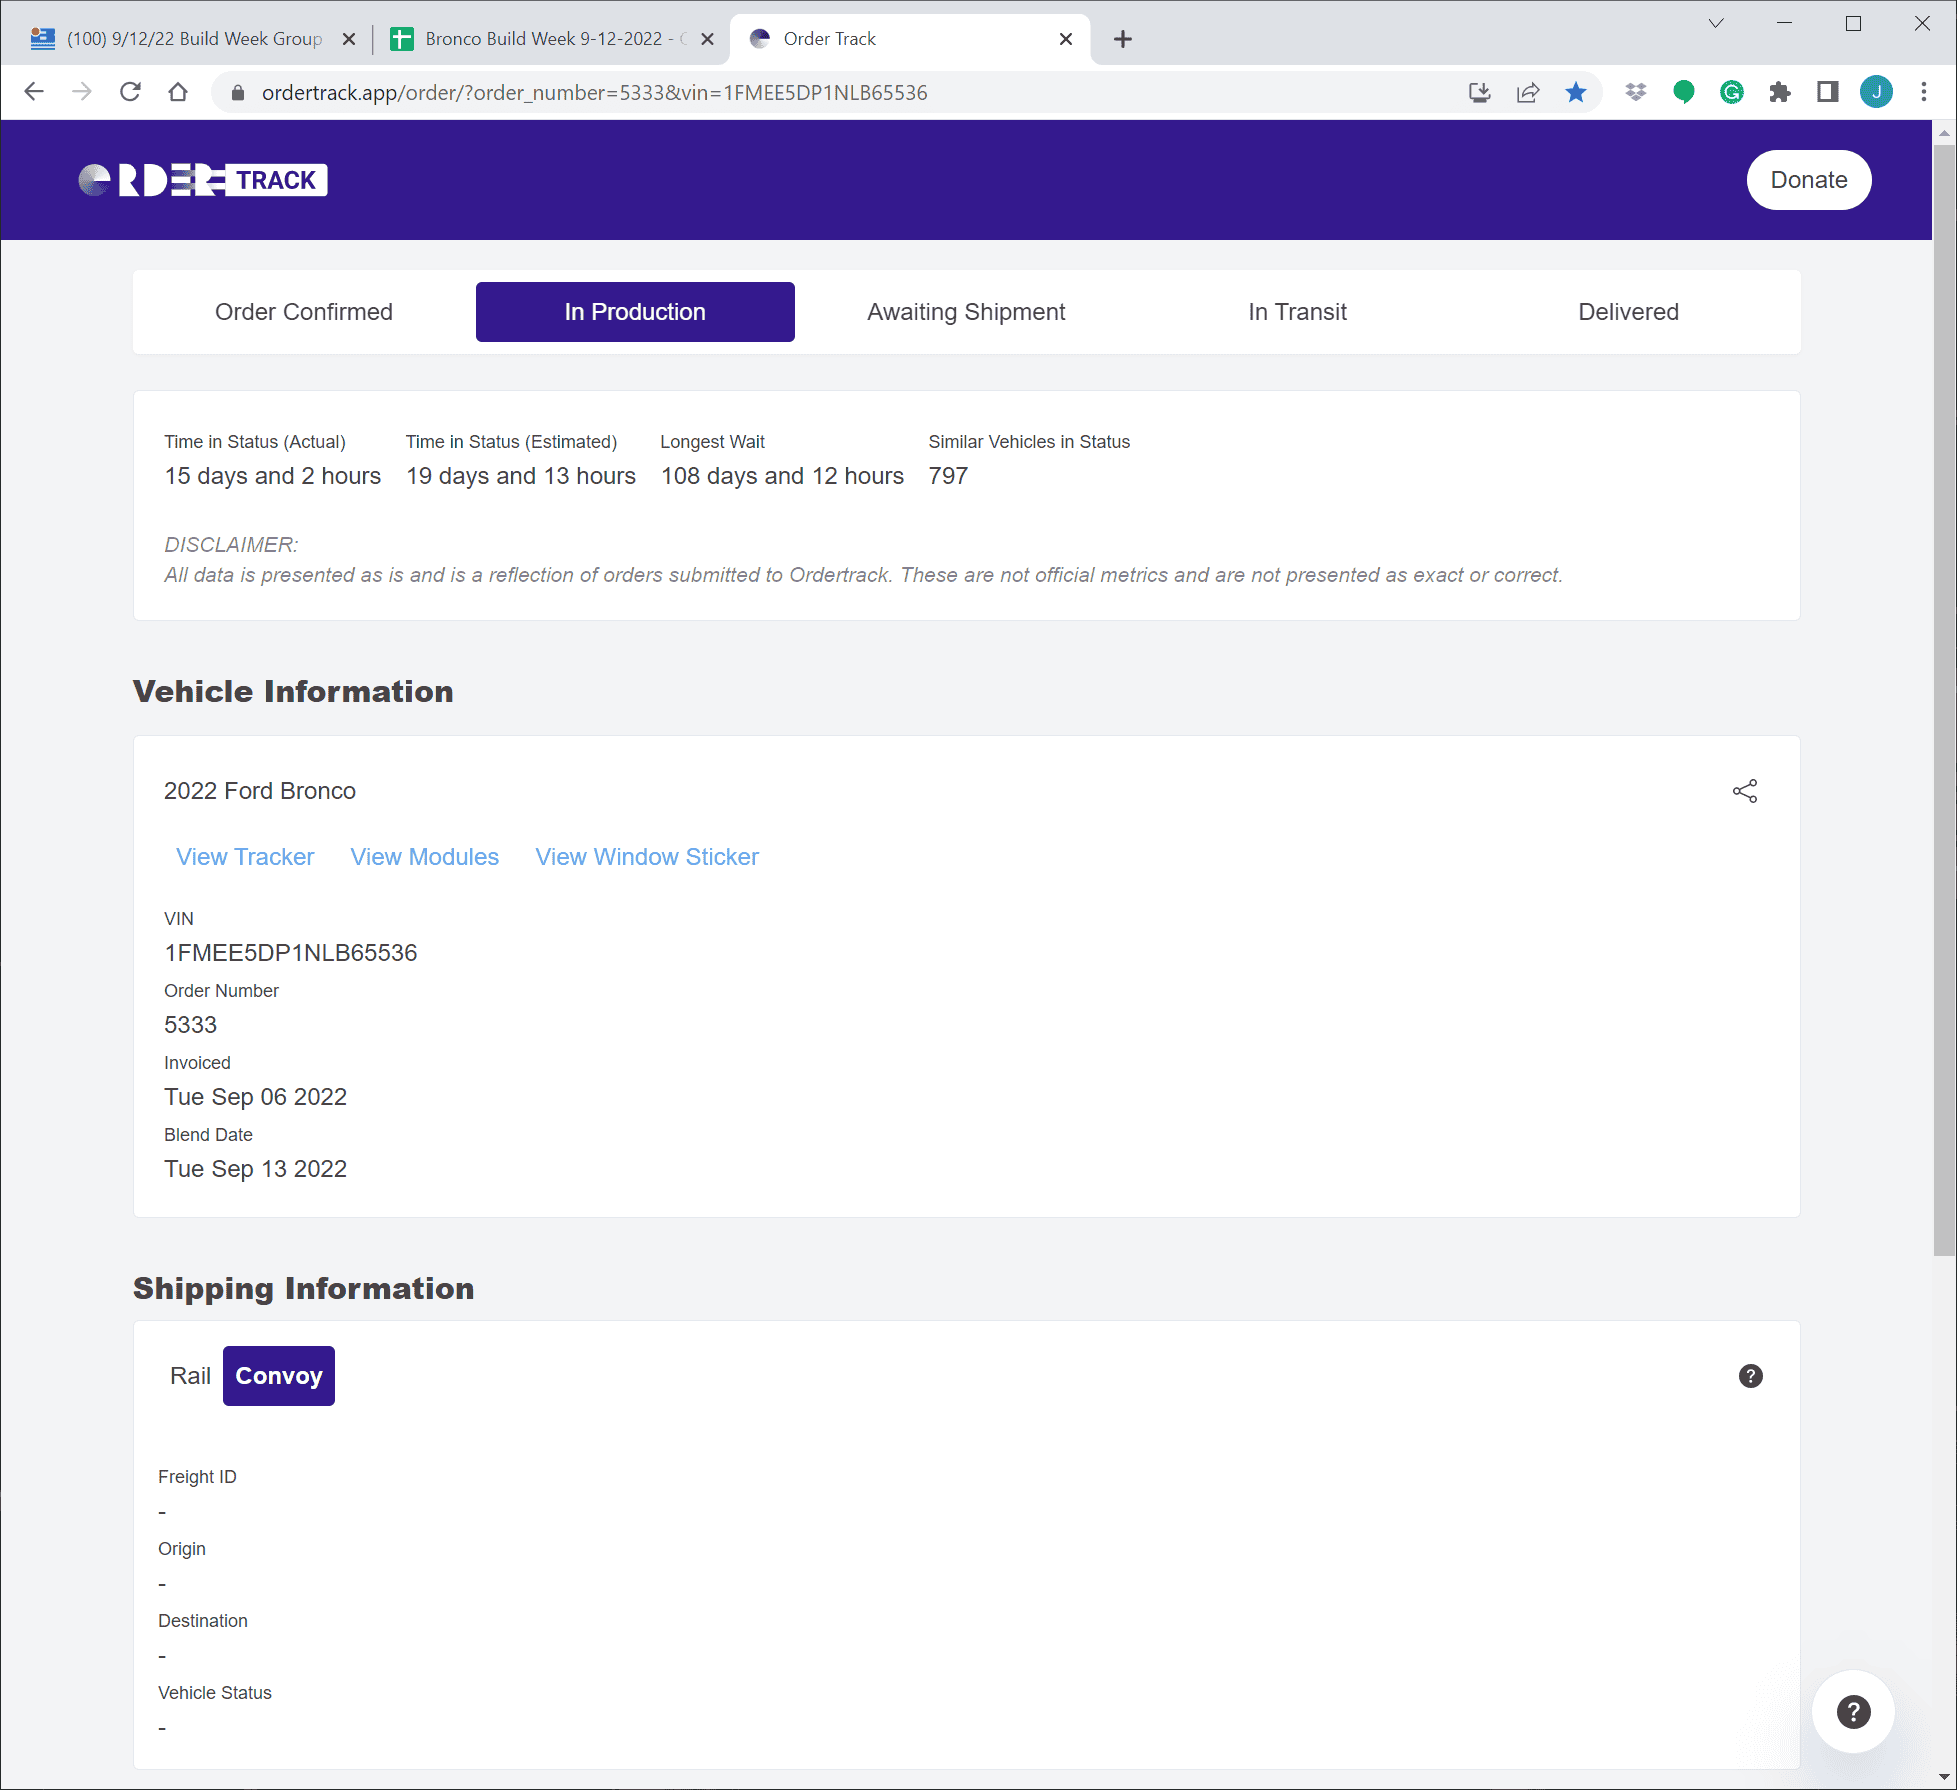The width and height of the screenshot is (1957, 1790).
Task: Select the Convoy shipping toggle
Action: click(279, 1376)
